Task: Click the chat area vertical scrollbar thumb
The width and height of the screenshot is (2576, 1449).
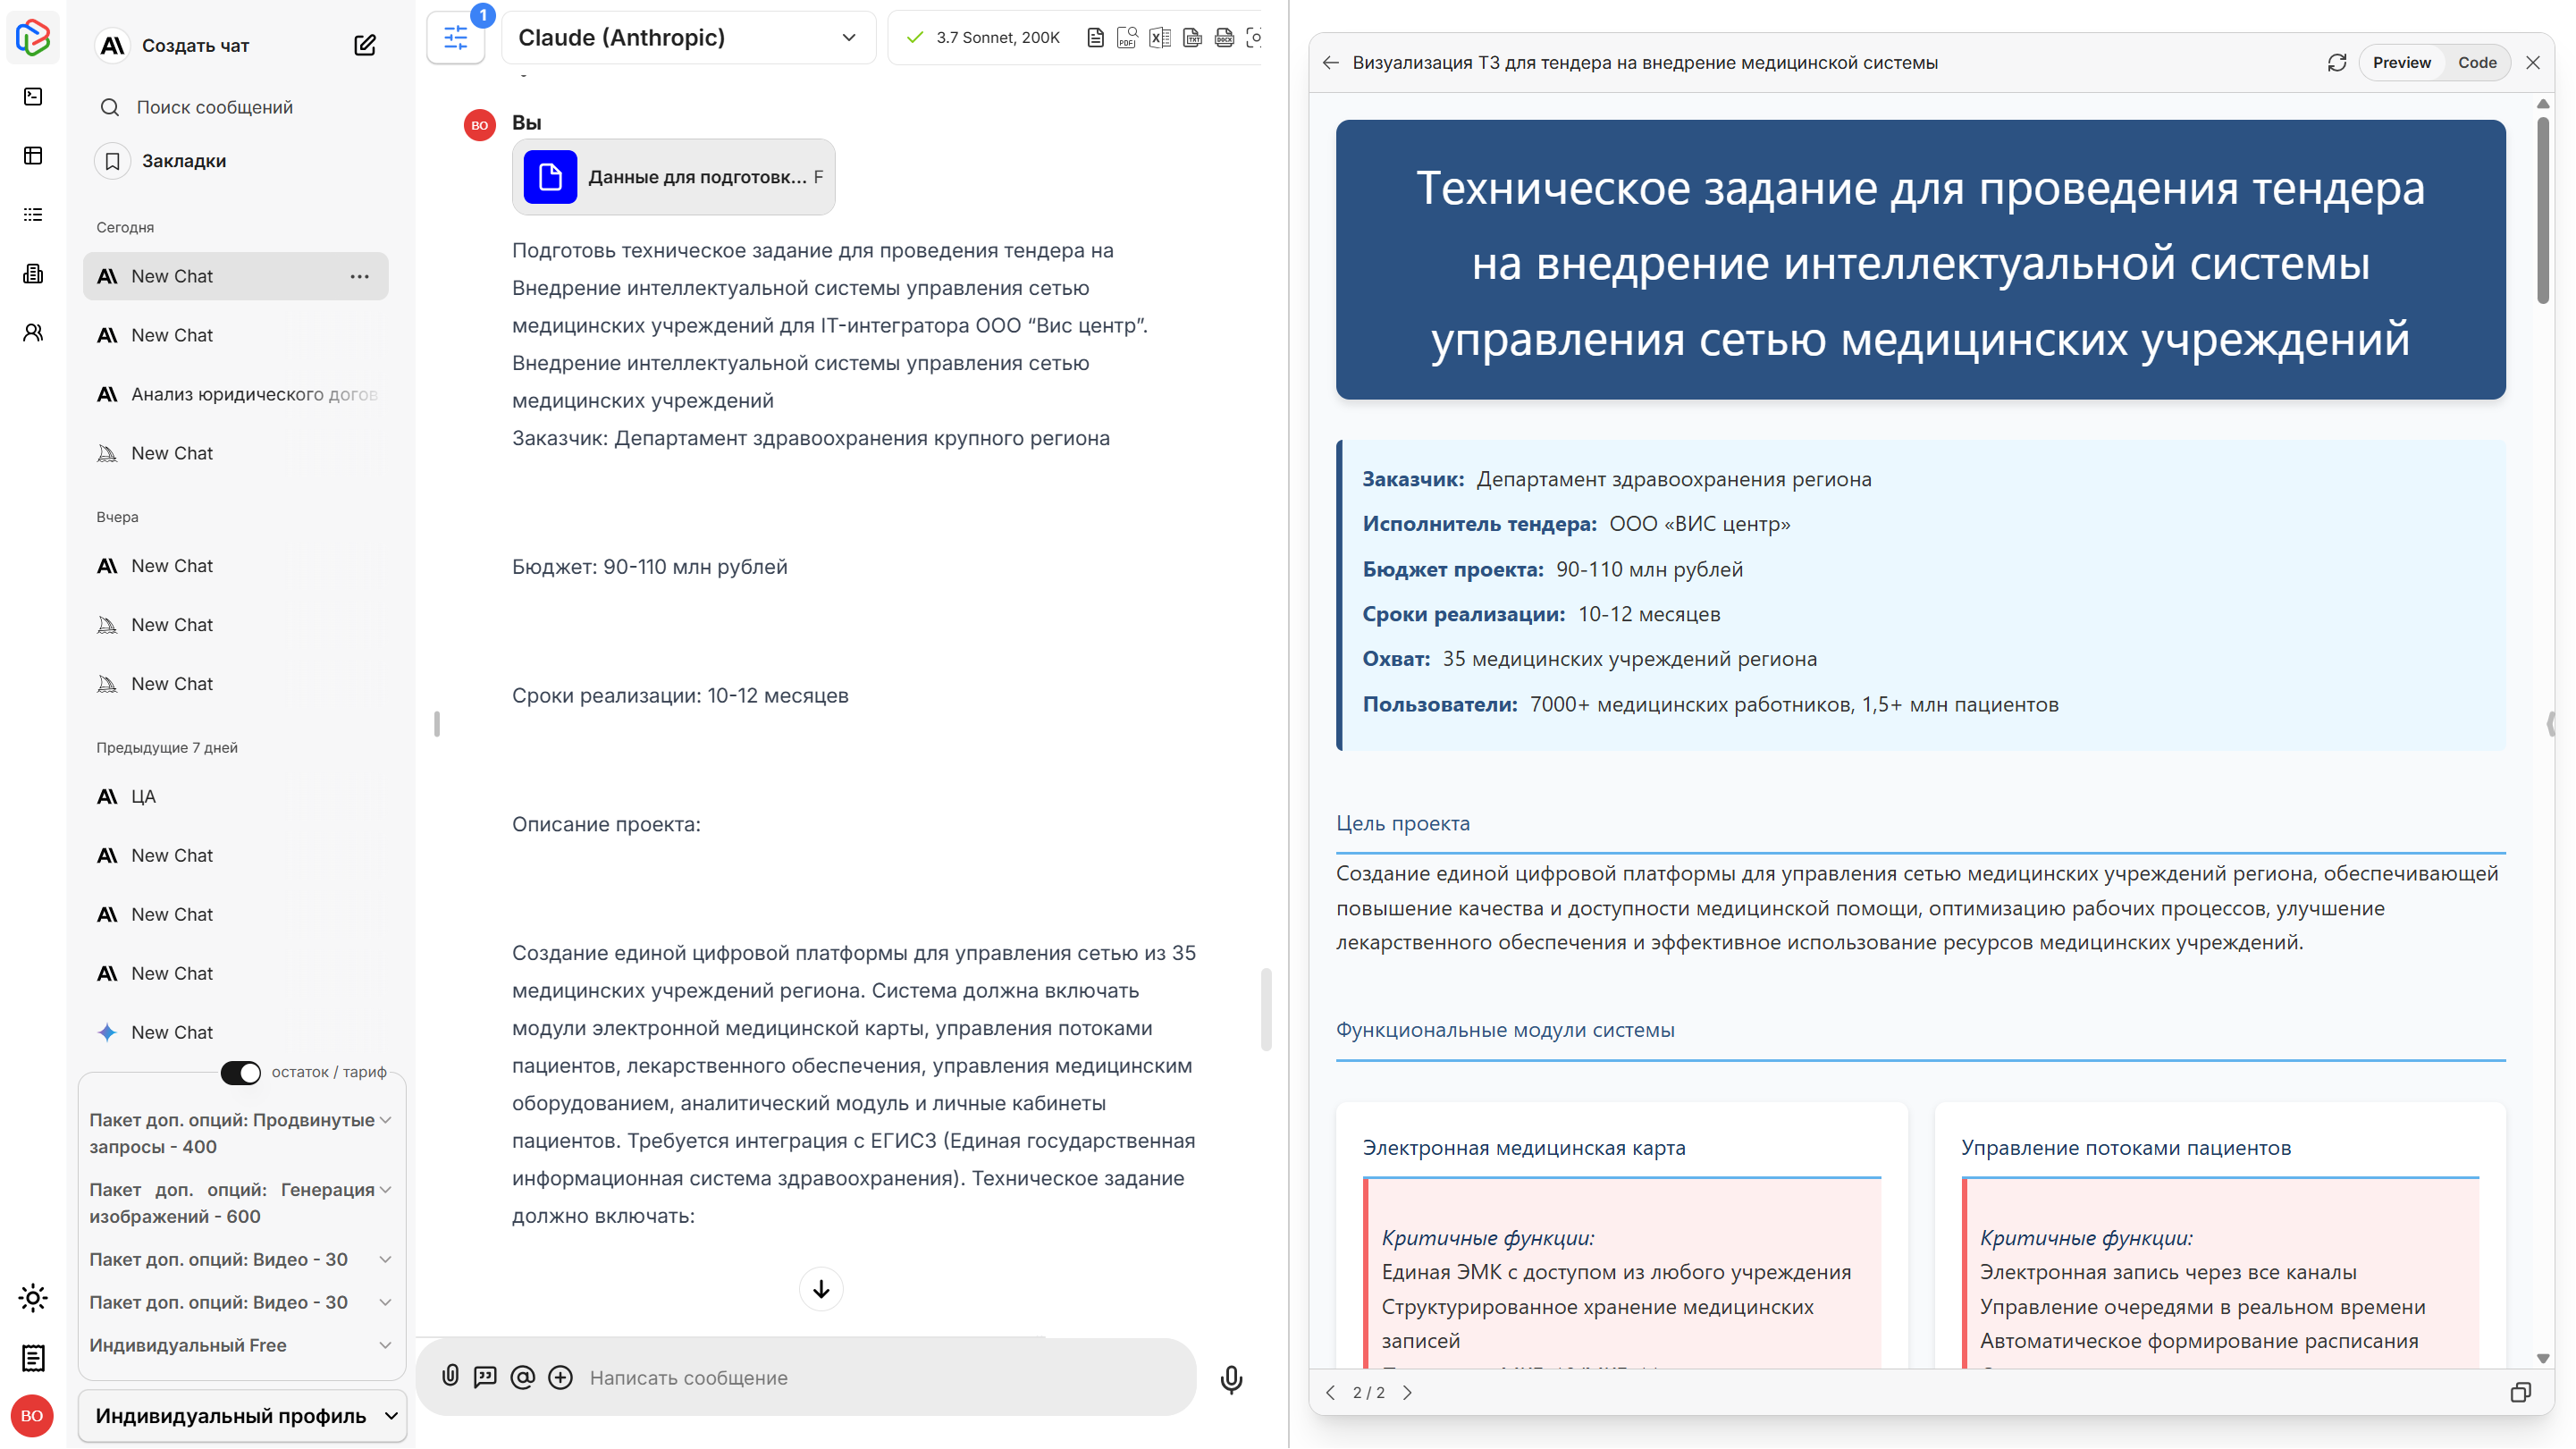Action: [1266, 1010]
